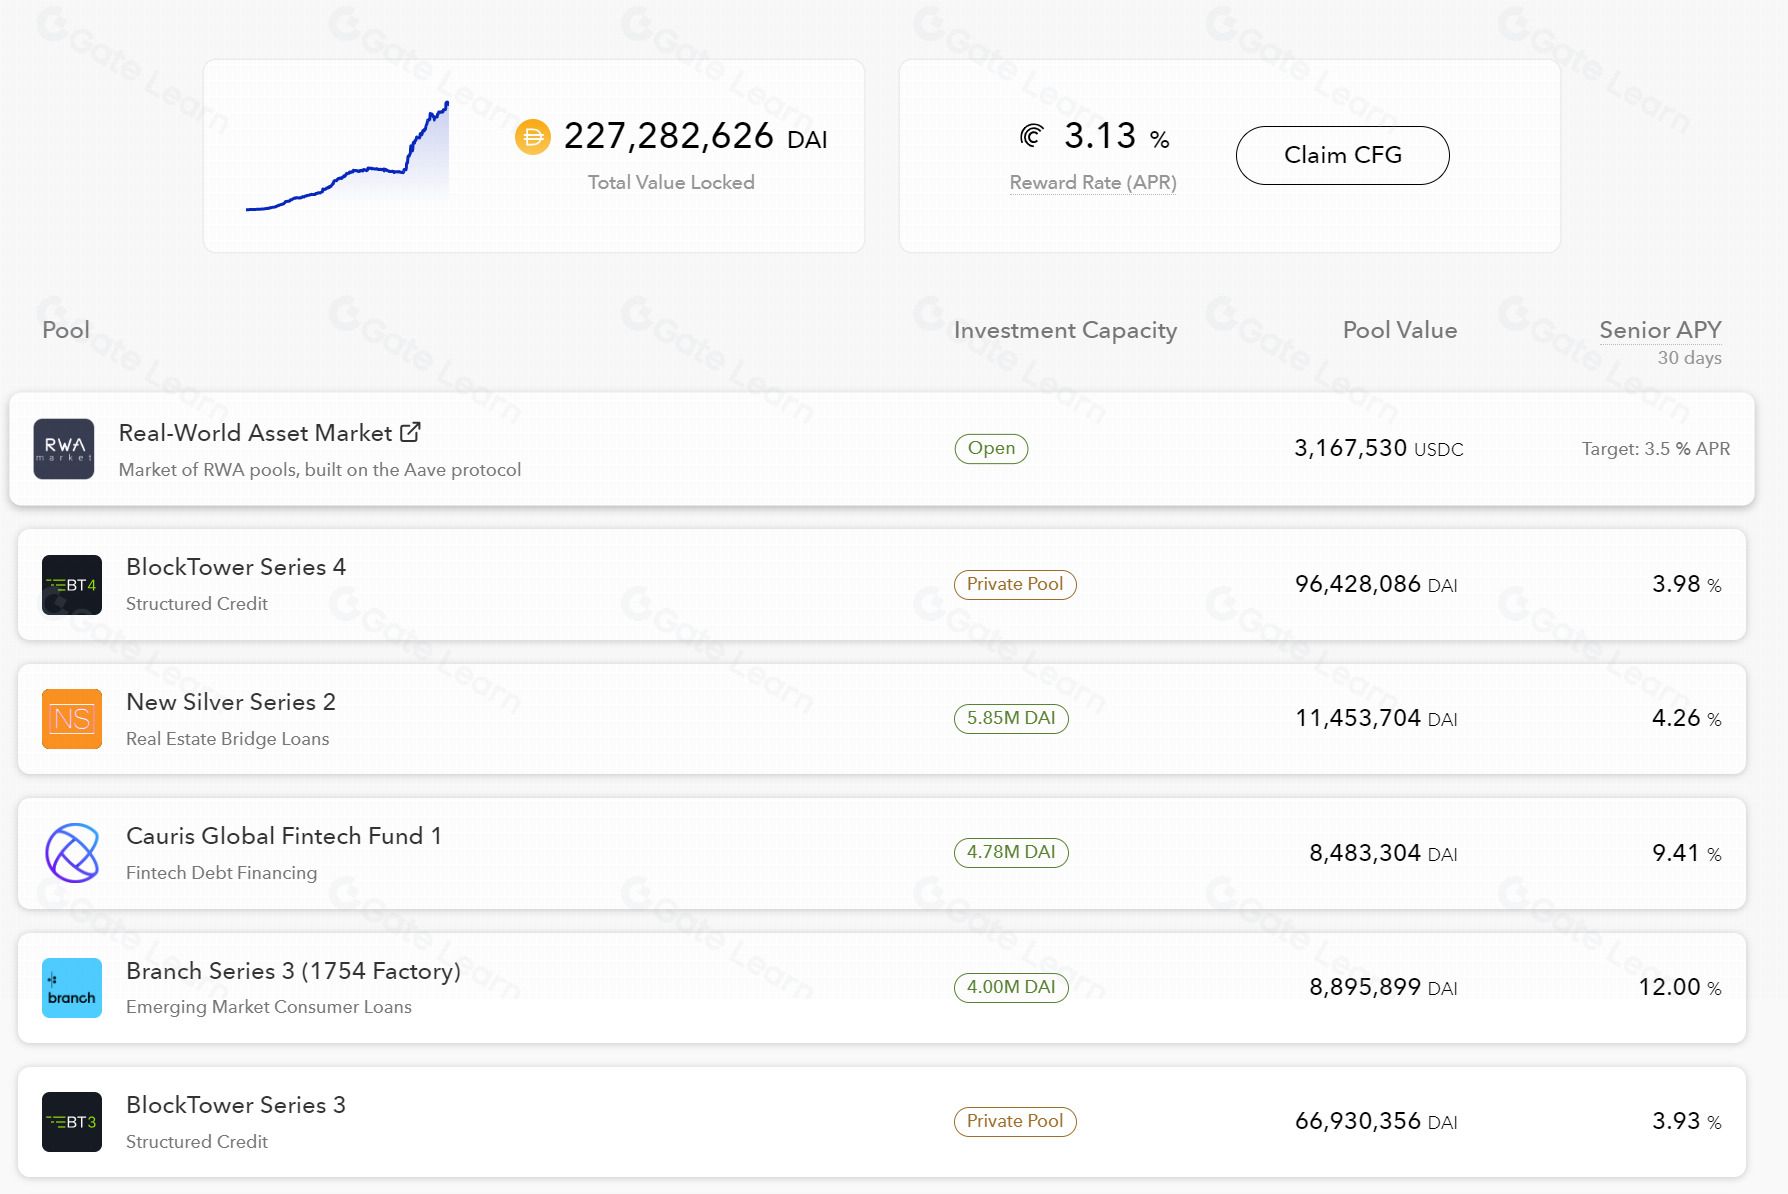Click the 8,895,899 DAI pool value
This screenshot has width=1788, height=1194.
click(x=1384, y=987)
